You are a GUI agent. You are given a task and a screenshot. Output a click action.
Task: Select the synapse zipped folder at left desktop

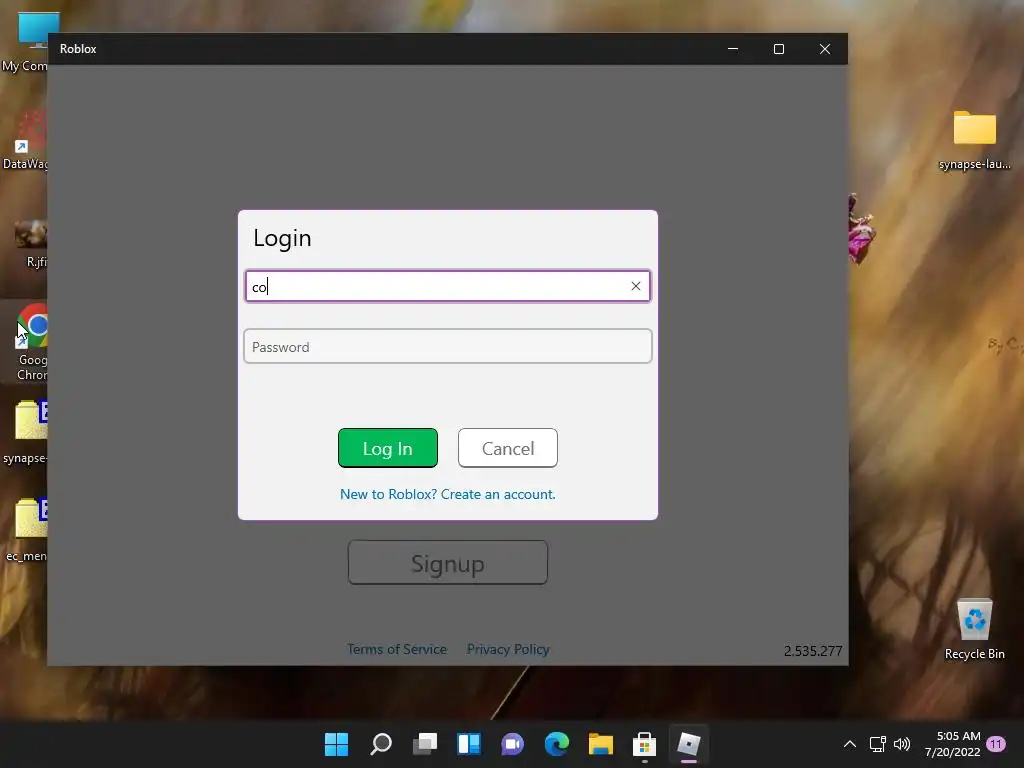pyautogui.click(x=26, y=432)
